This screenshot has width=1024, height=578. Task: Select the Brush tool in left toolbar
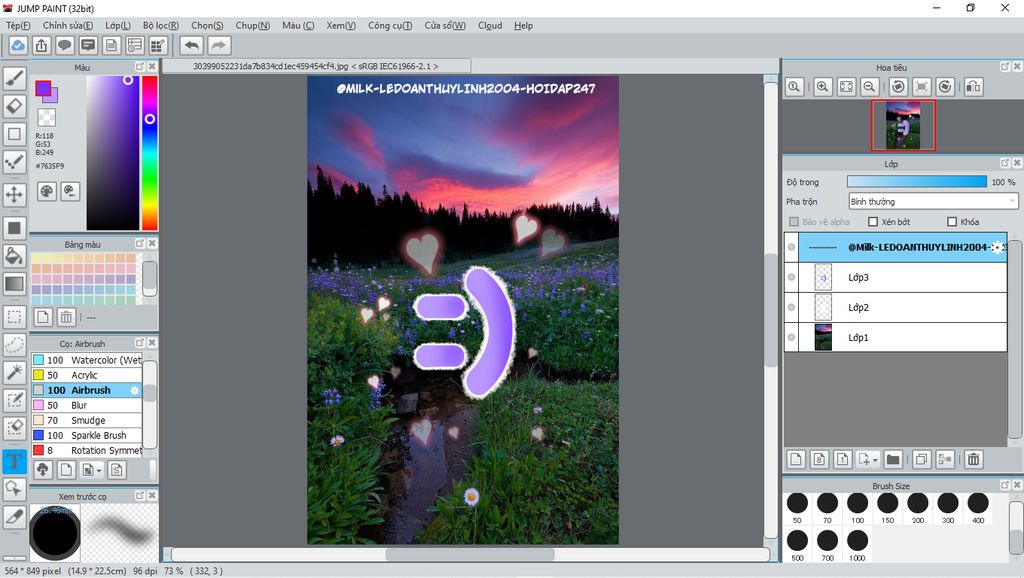(x=14, y=78)
